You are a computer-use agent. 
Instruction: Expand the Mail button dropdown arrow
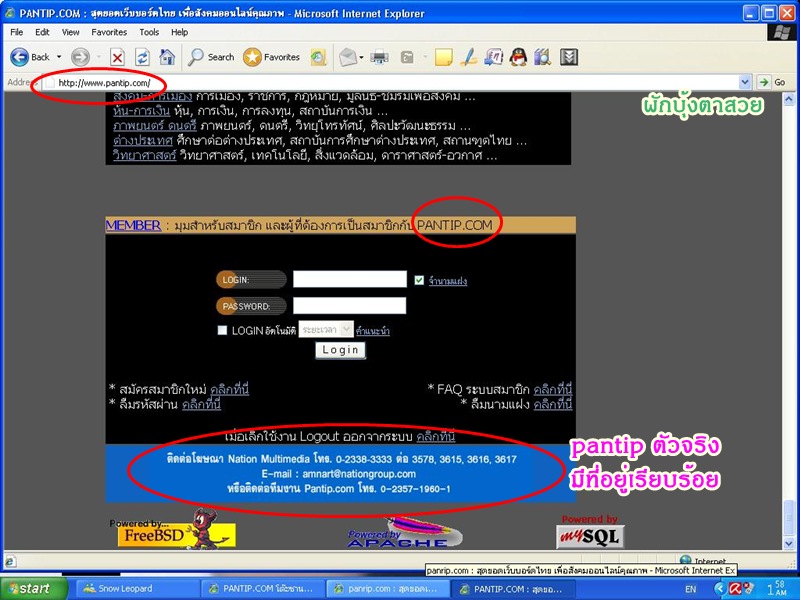[x=361, y=58]
